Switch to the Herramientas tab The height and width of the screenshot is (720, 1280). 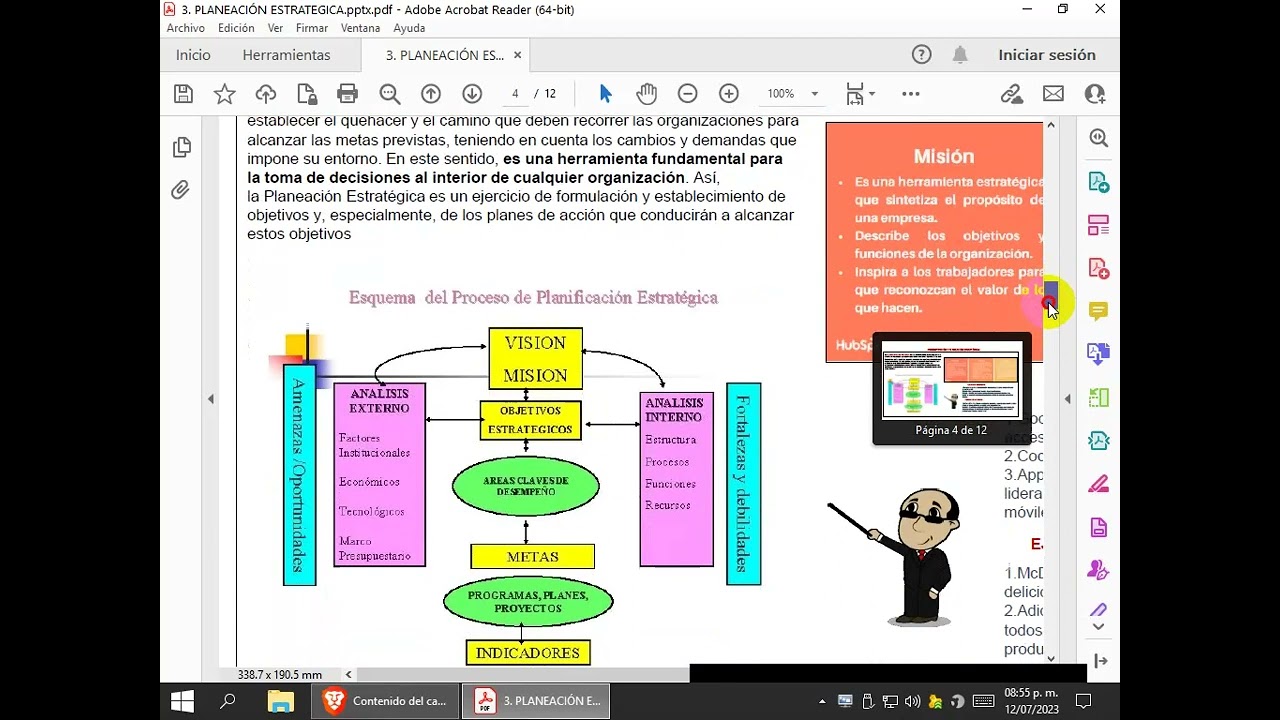point(286,55)
